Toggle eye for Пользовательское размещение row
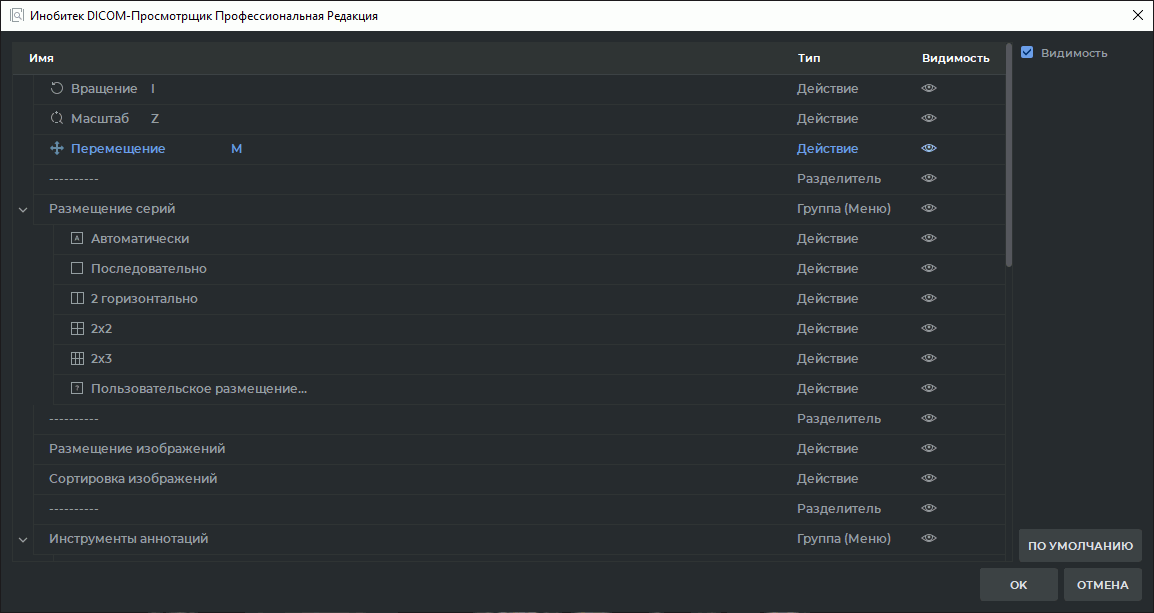The image size is (1154, 613). coord(929,389)
